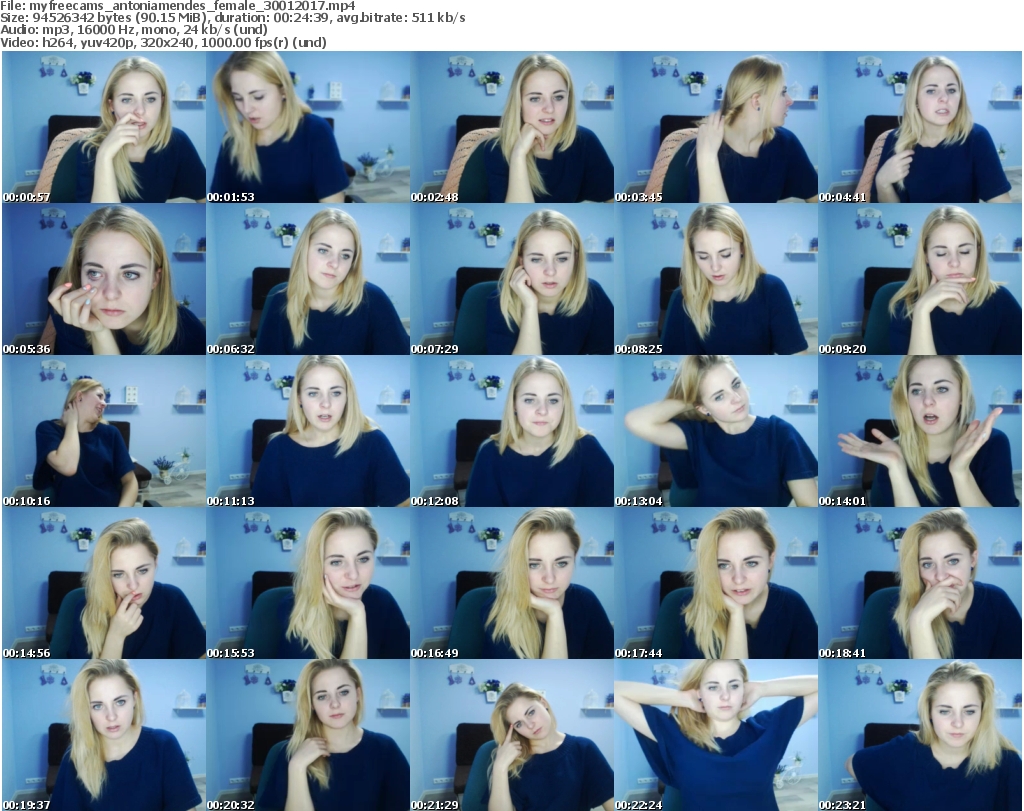Pick the preview frame at 00:16:49

pyautogui.click(x=512, y=583)
